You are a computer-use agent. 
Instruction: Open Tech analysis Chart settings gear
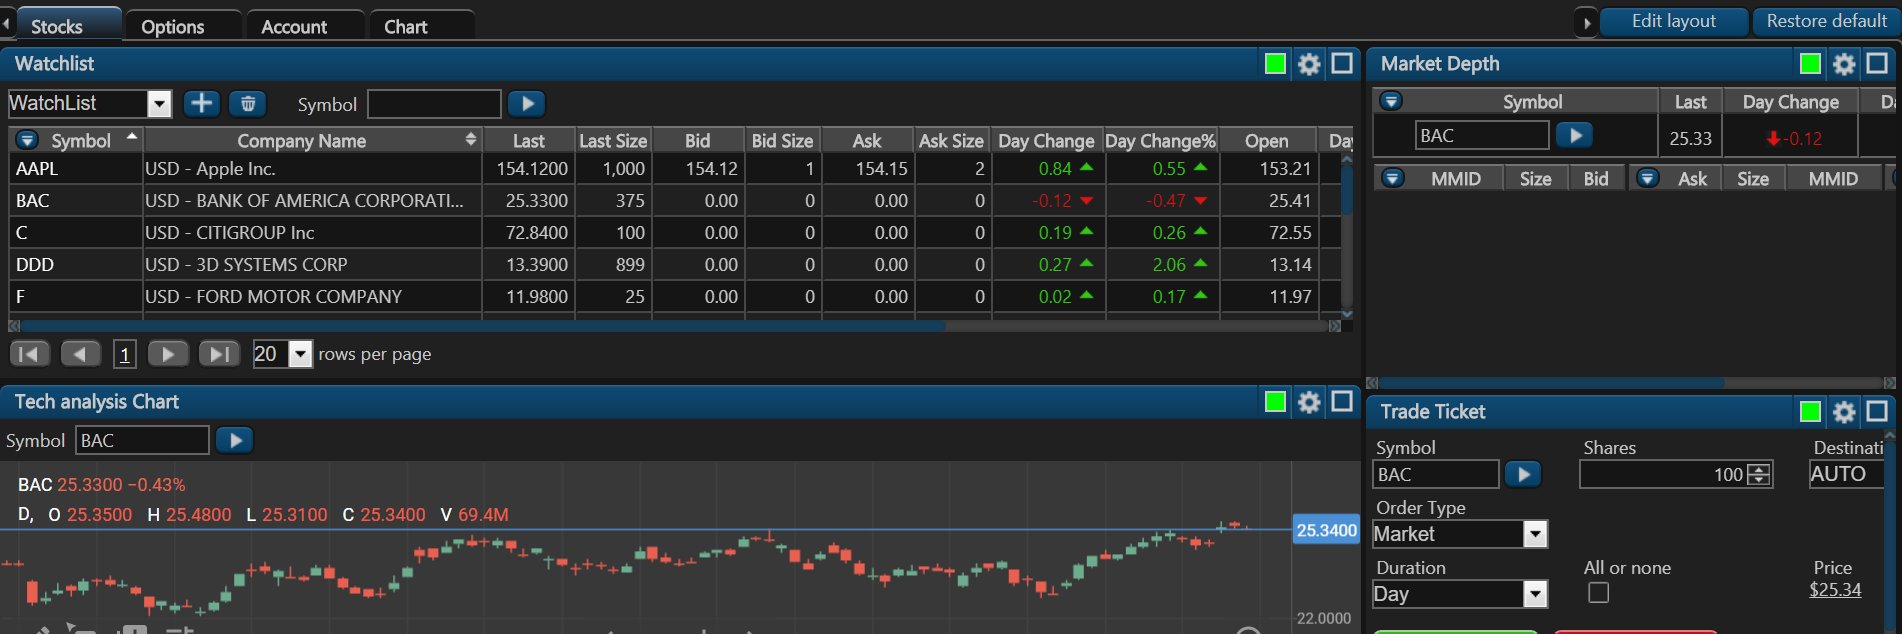click(x=1309, y=402)
